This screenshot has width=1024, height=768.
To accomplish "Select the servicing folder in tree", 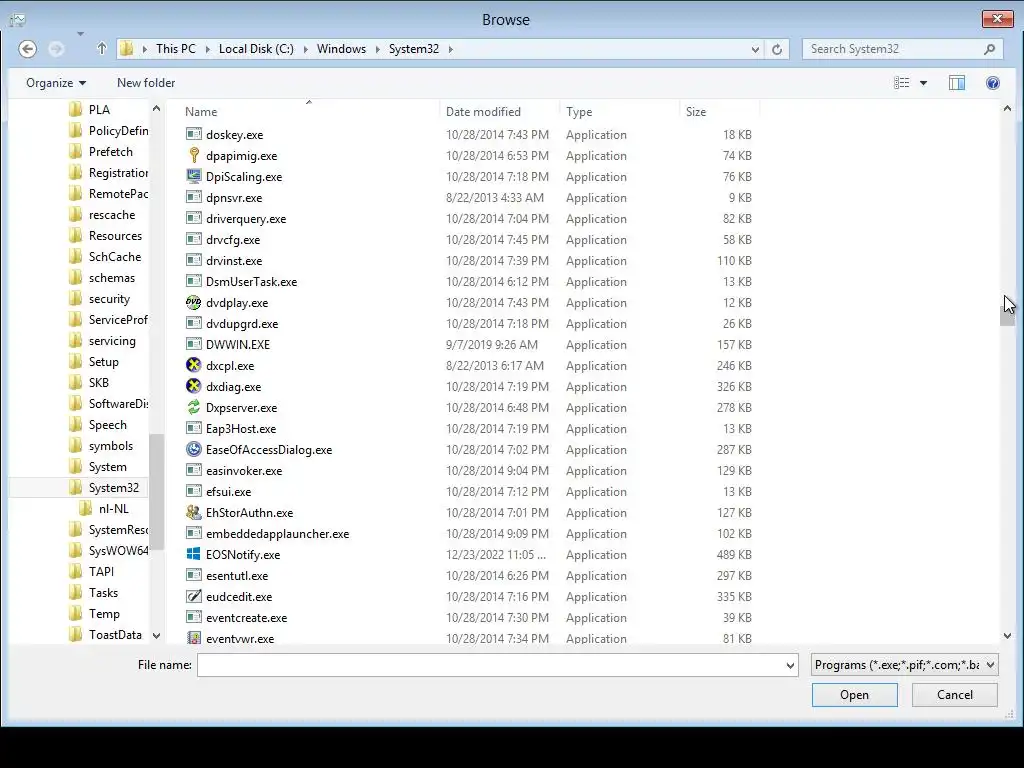I will coord(112,340).
